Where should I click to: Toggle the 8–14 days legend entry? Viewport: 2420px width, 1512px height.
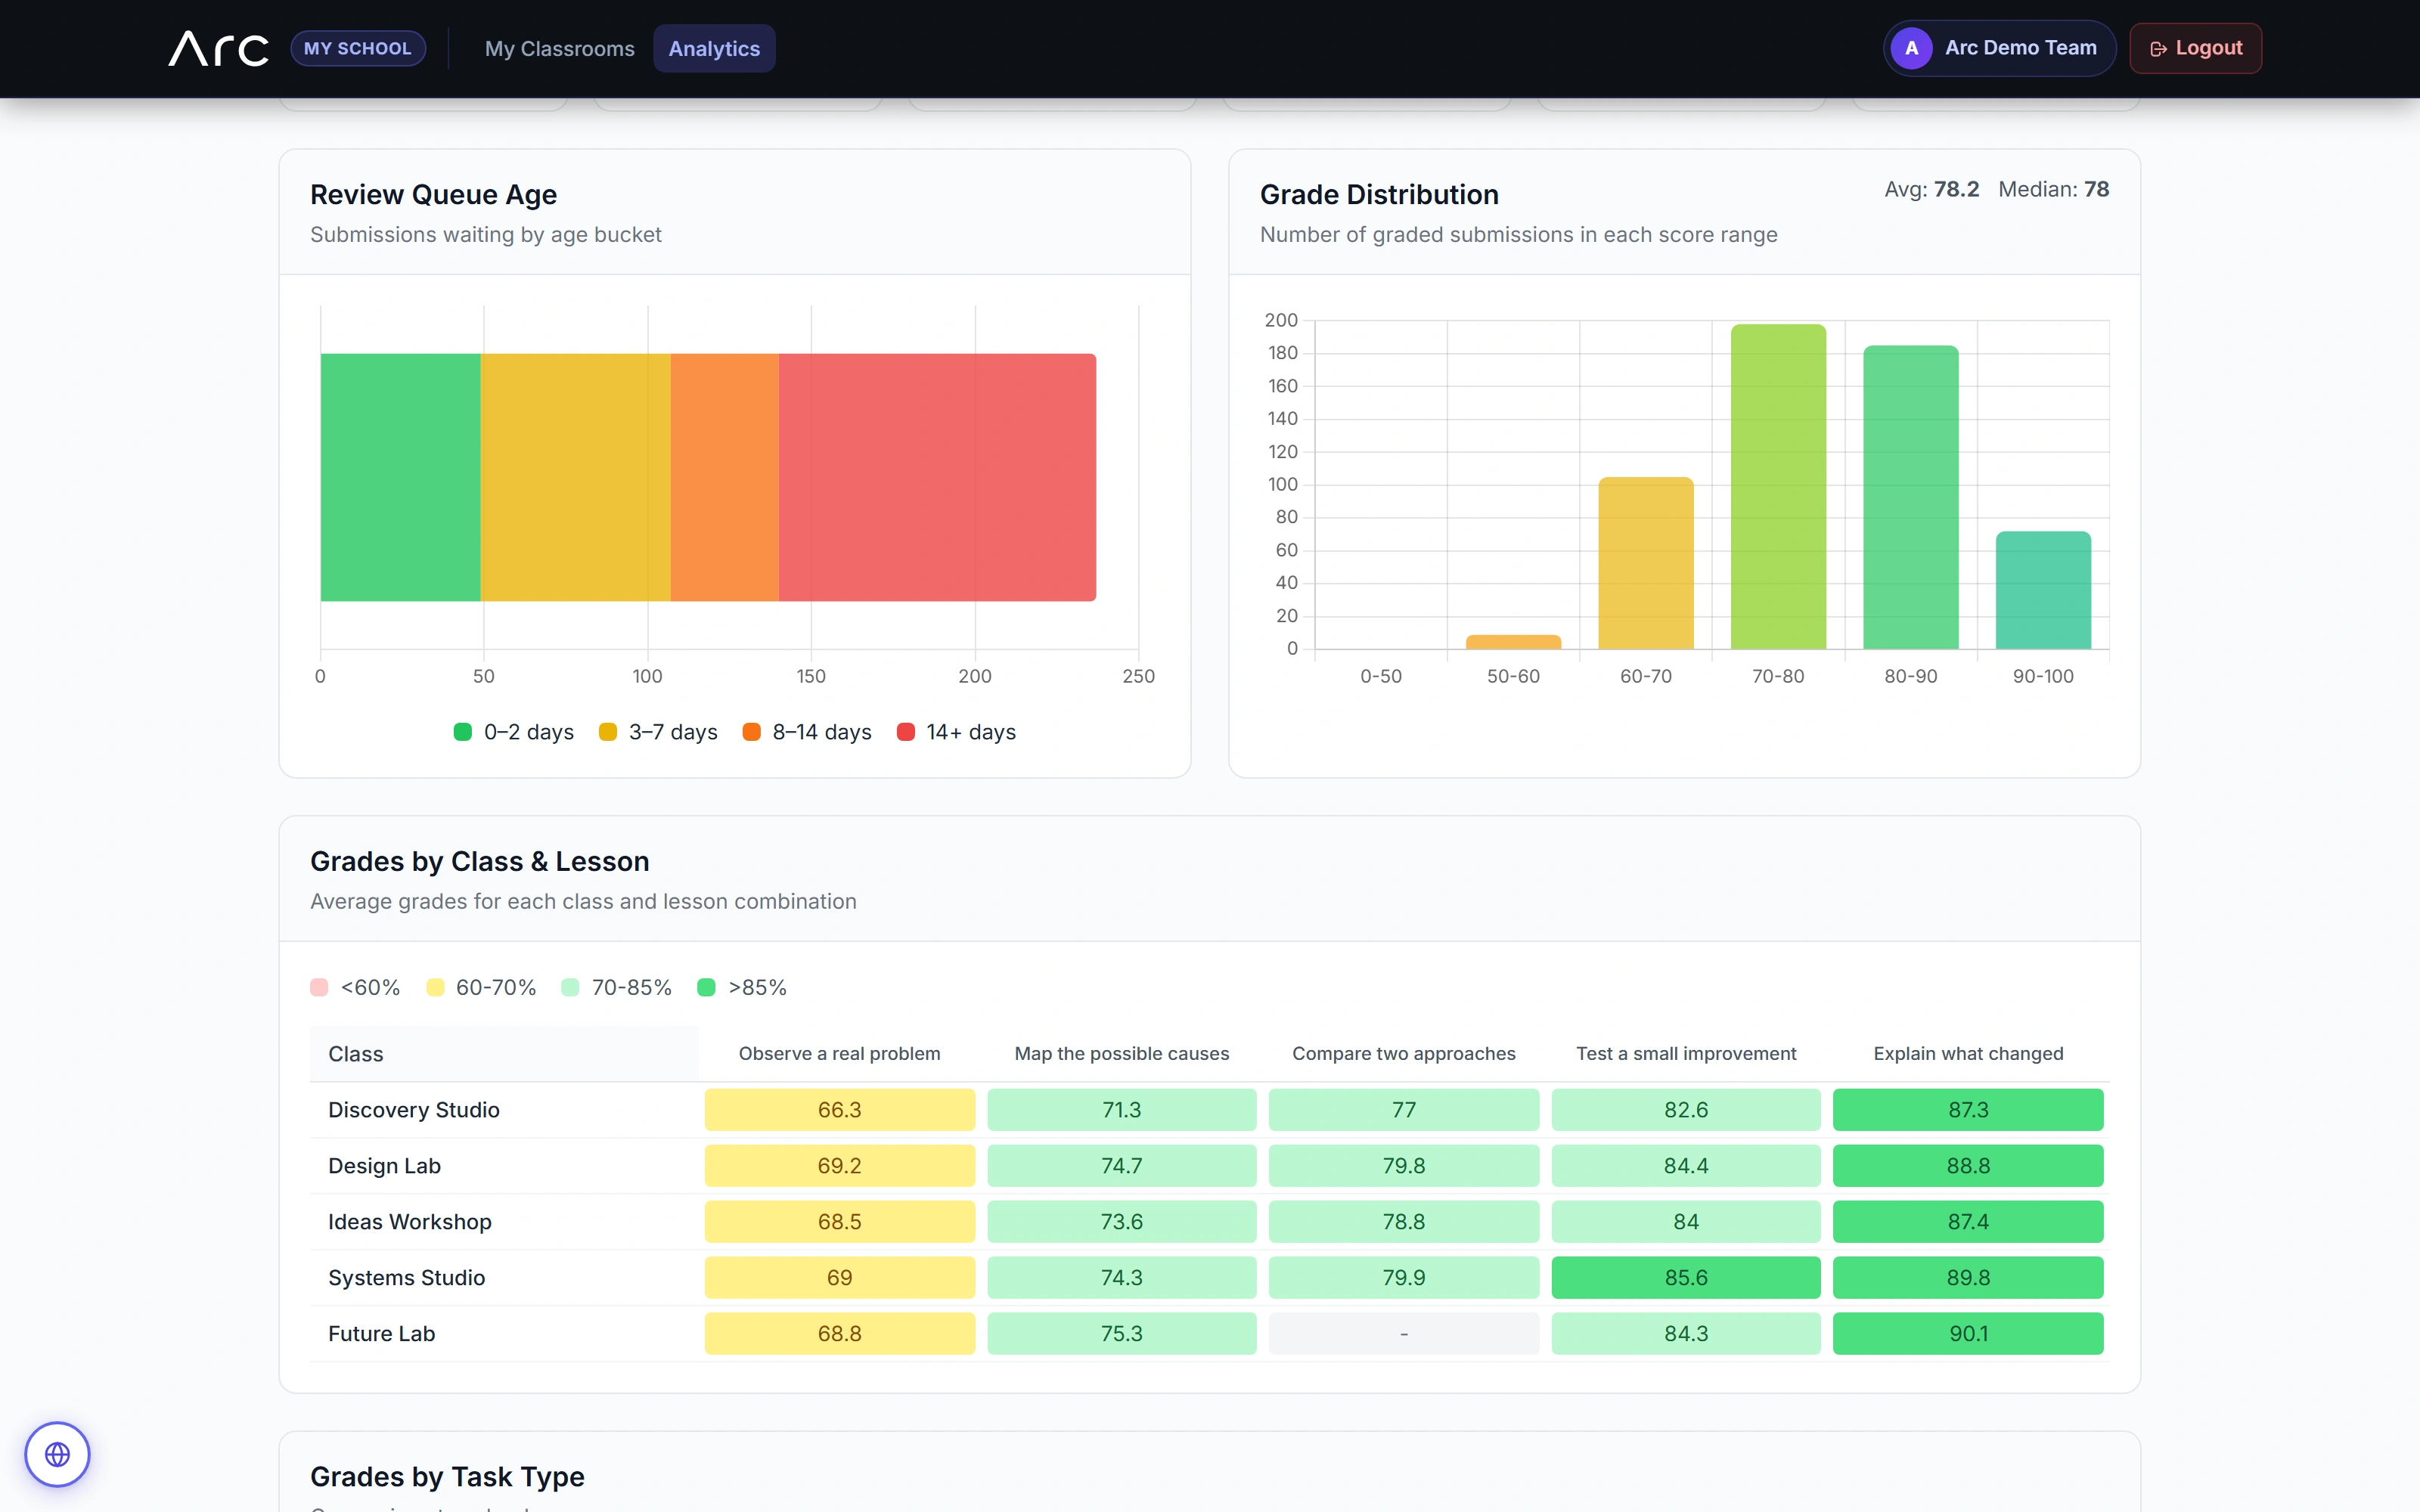tap(807, 732)
